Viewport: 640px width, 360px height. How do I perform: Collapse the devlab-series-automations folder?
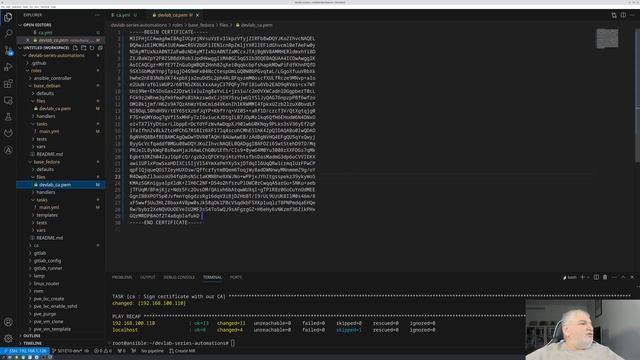click(x=60, y=56)
